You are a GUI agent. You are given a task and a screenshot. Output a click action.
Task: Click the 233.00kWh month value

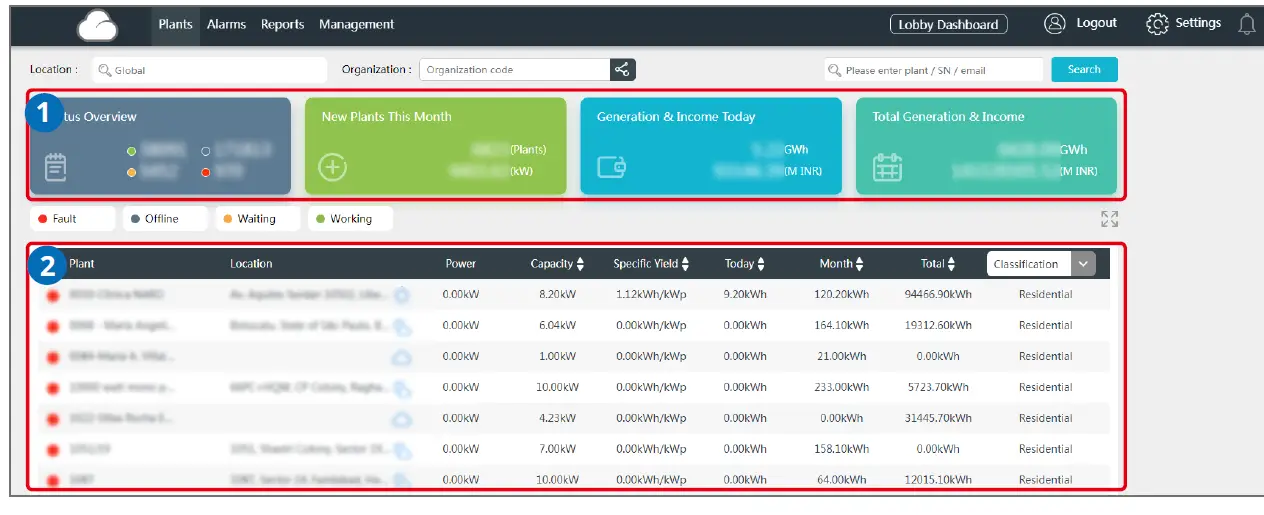pyautogui.click(x=842, y=388)
